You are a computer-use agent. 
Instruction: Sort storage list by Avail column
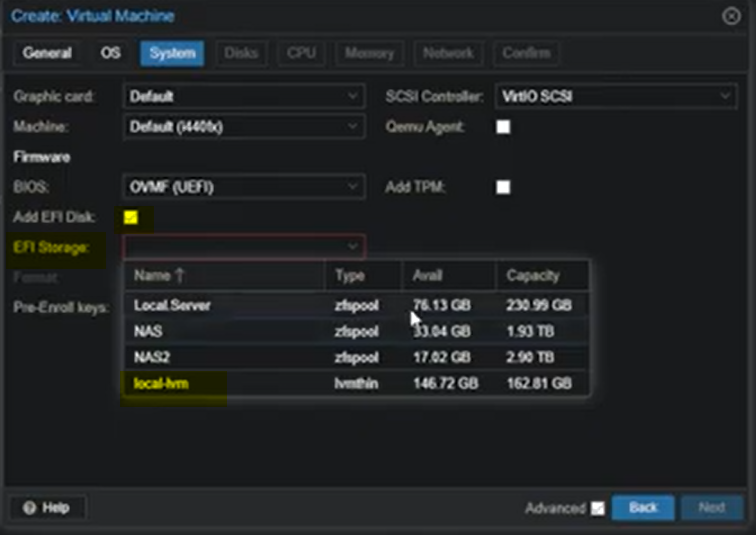[449, 276]
